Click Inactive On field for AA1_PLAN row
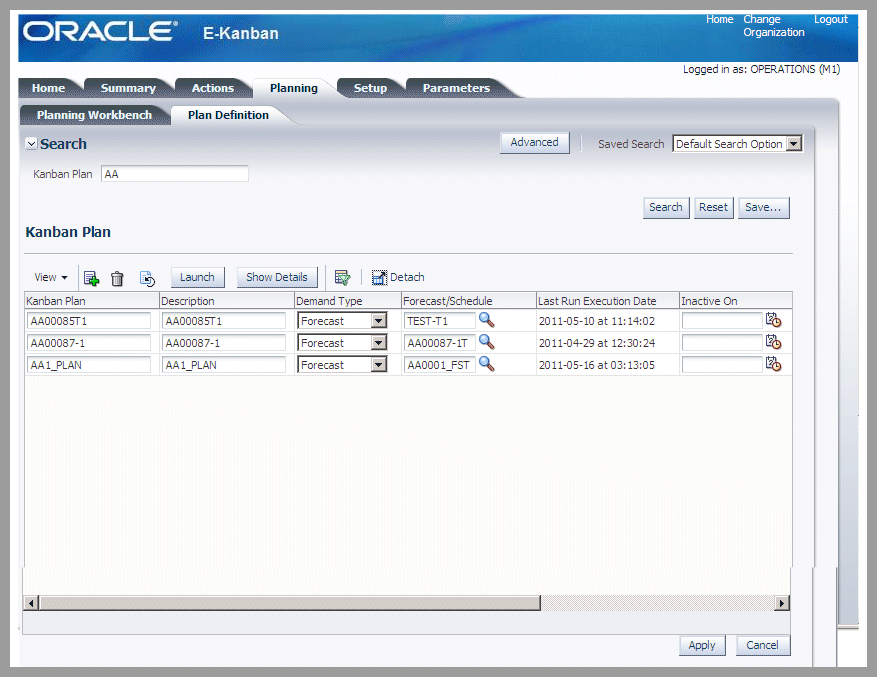877x677 pixels. pos(722,365)
